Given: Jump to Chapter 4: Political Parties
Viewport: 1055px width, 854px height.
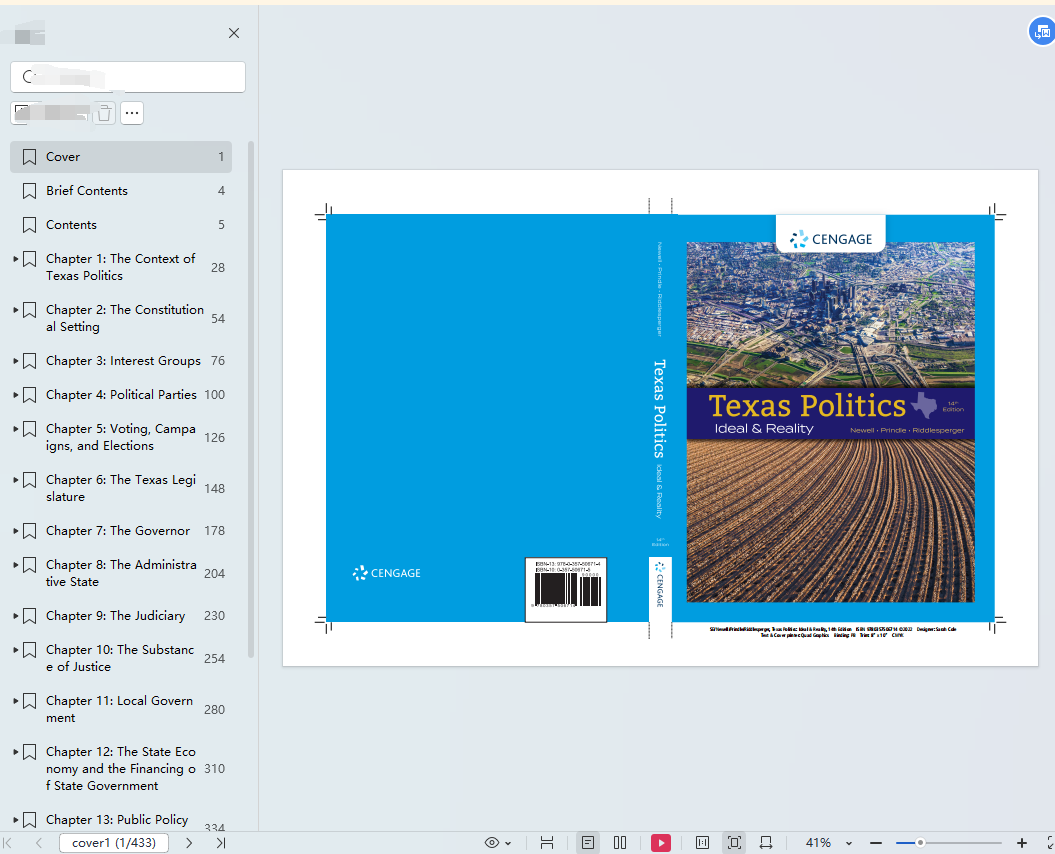Looking at the screenshot, I should point(121,395).
